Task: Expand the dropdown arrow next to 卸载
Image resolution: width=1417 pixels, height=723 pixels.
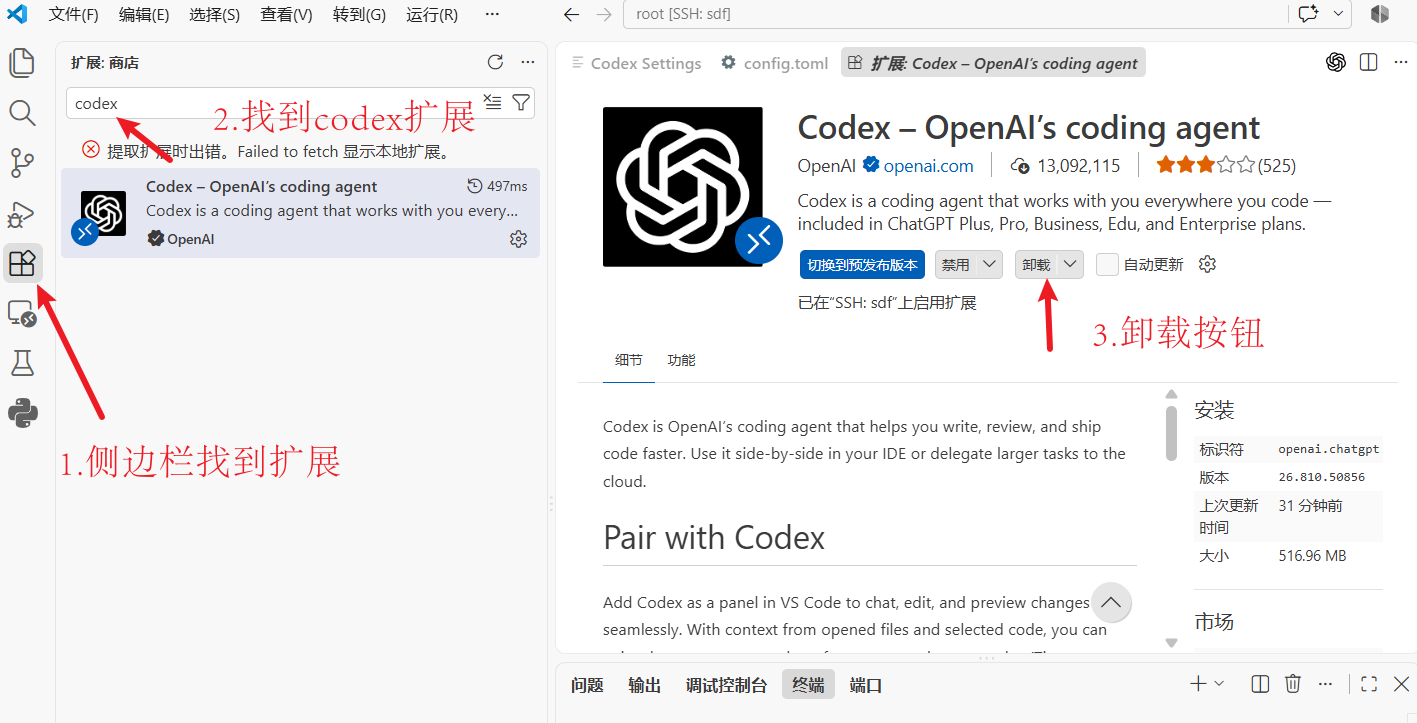Action: coord(1070,264)
